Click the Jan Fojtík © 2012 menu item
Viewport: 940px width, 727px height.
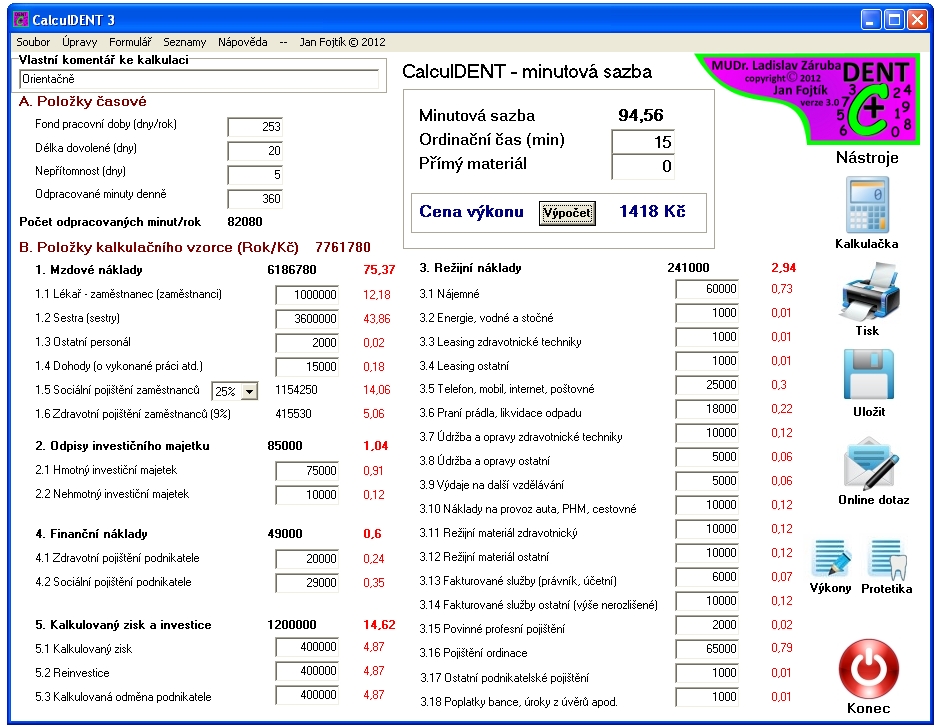[342, 42]
